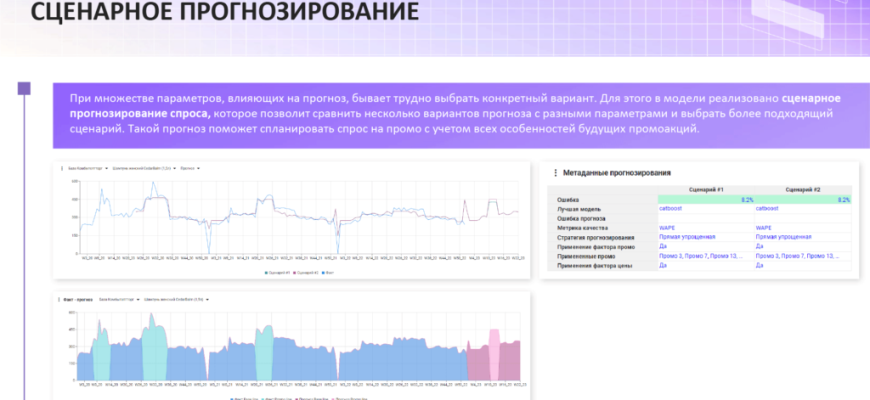Select the Сценарий #2 column header
870x400 pixels.
(x=803, y=189)
